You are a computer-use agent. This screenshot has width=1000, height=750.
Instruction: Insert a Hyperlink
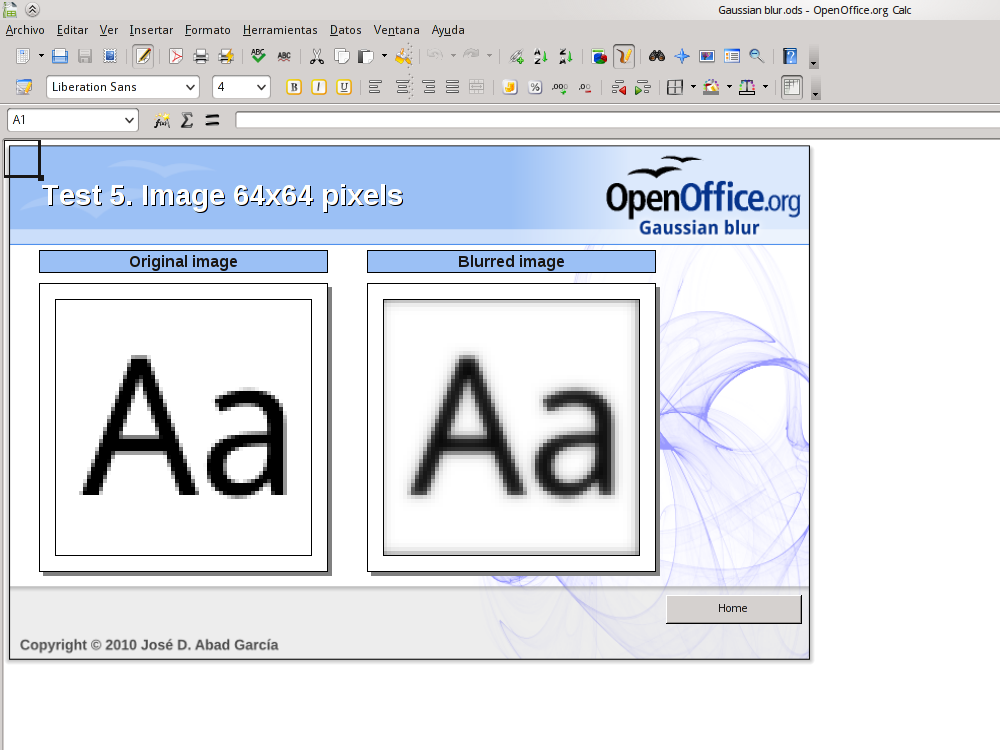coord(517,56)
